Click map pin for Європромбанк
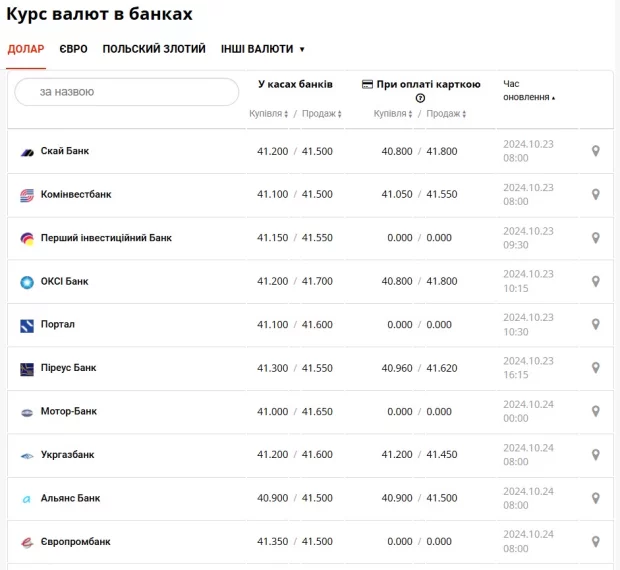The height and width of the screenshot is (570, 620). [x=595, y=542]
